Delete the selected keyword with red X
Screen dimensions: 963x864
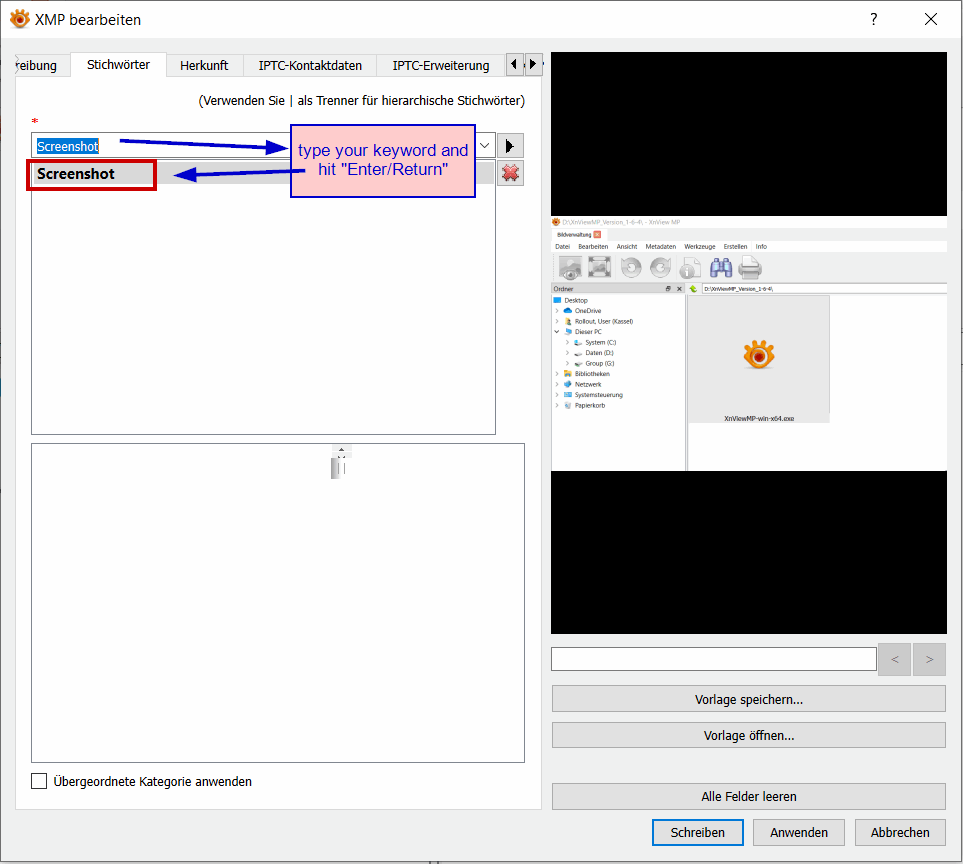pos(510,173)
